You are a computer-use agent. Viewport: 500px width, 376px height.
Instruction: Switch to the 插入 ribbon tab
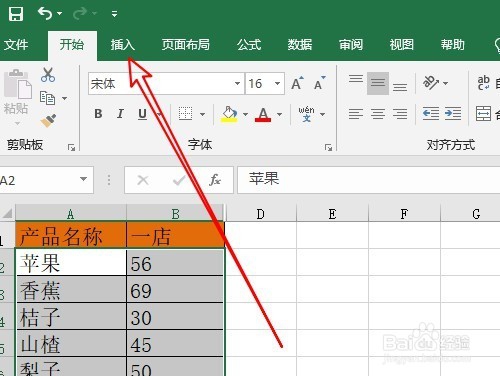[x=123, y=44]
